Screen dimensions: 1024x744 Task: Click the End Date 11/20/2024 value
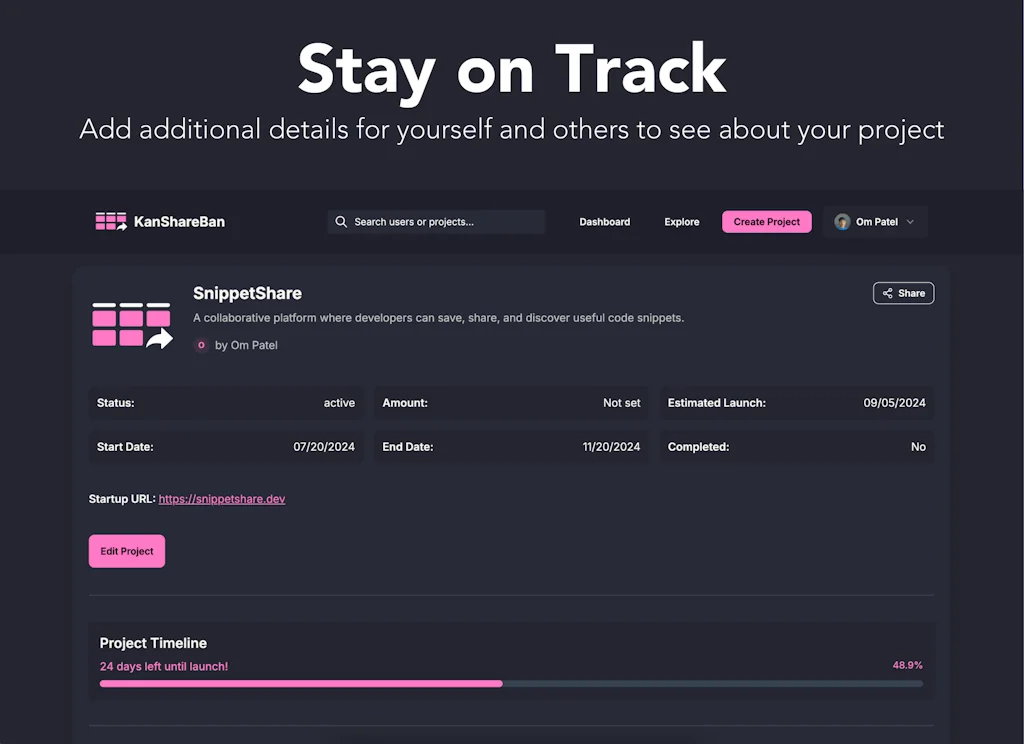point(611,447)
